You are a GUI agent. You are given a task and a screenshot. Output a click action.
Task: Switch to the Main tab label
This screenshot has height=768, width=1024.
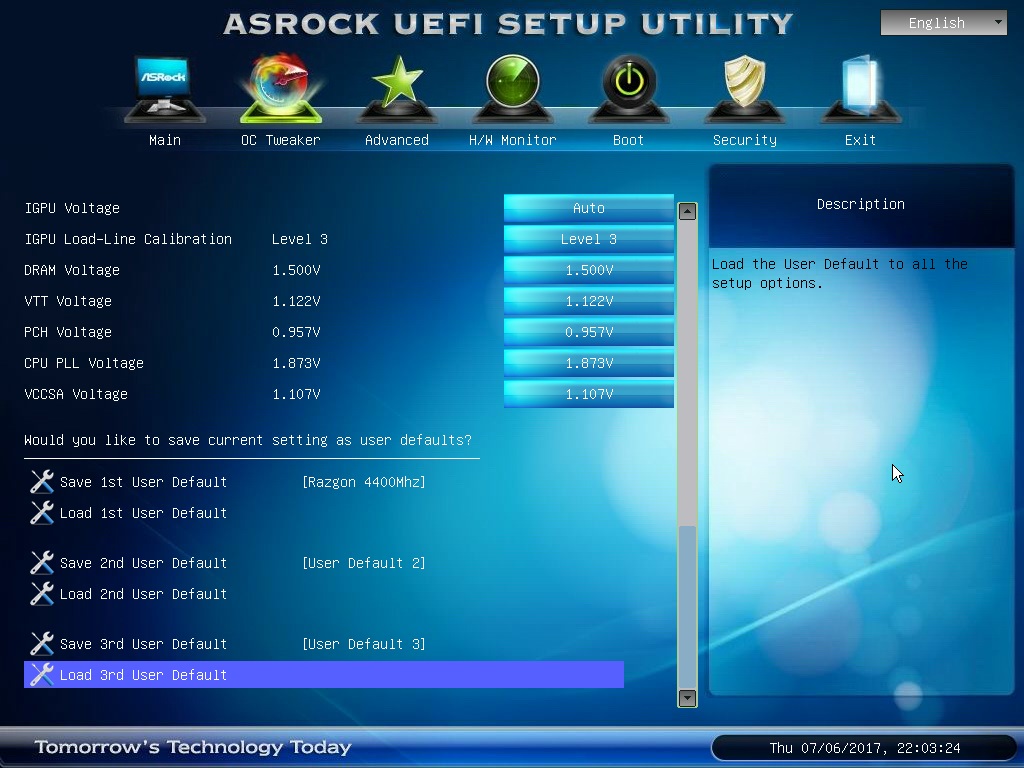pos(165,140)
